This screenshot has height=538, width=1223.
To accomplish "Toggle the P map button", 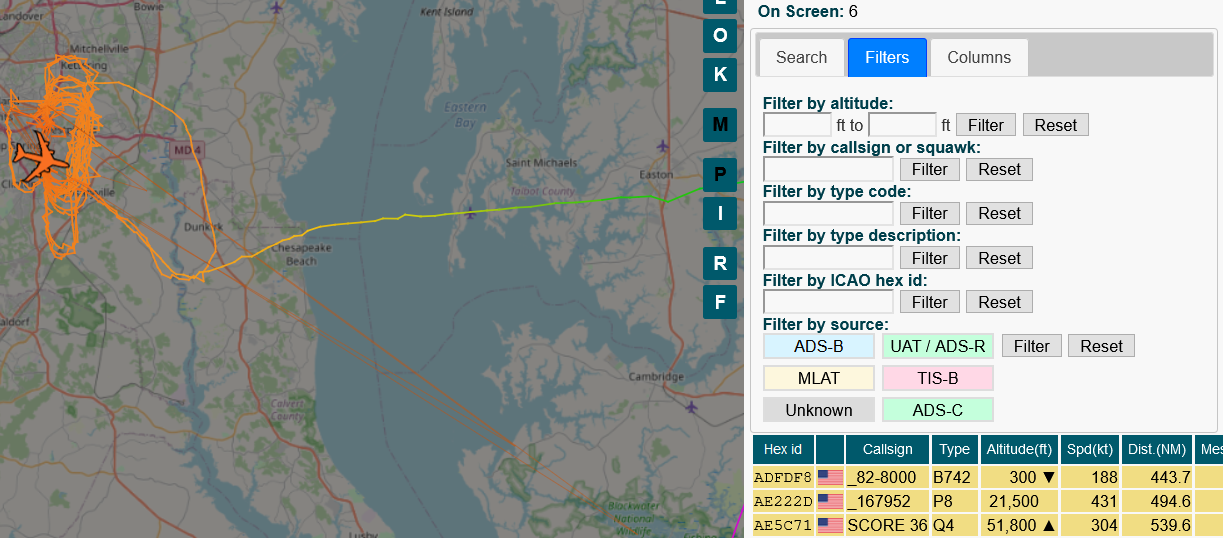I will 720,175.
